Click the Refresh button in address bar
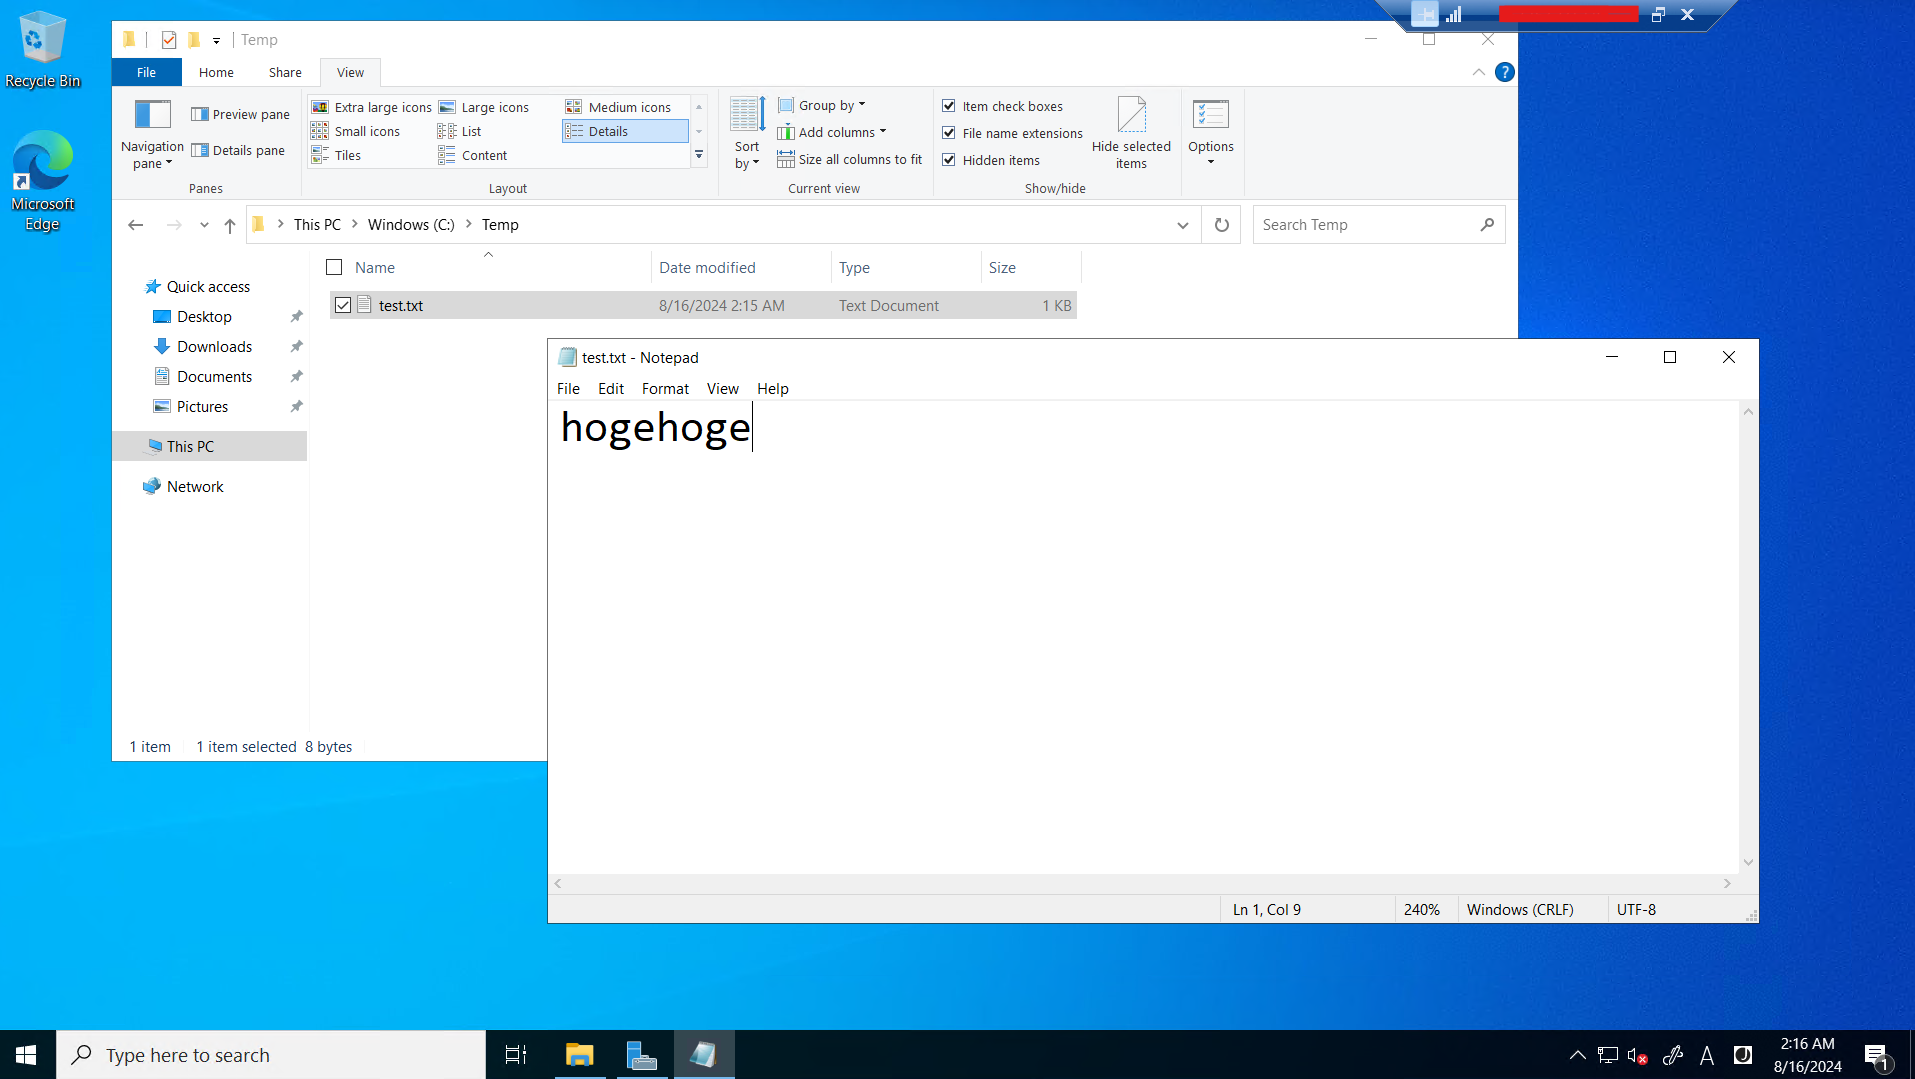 1221,225
